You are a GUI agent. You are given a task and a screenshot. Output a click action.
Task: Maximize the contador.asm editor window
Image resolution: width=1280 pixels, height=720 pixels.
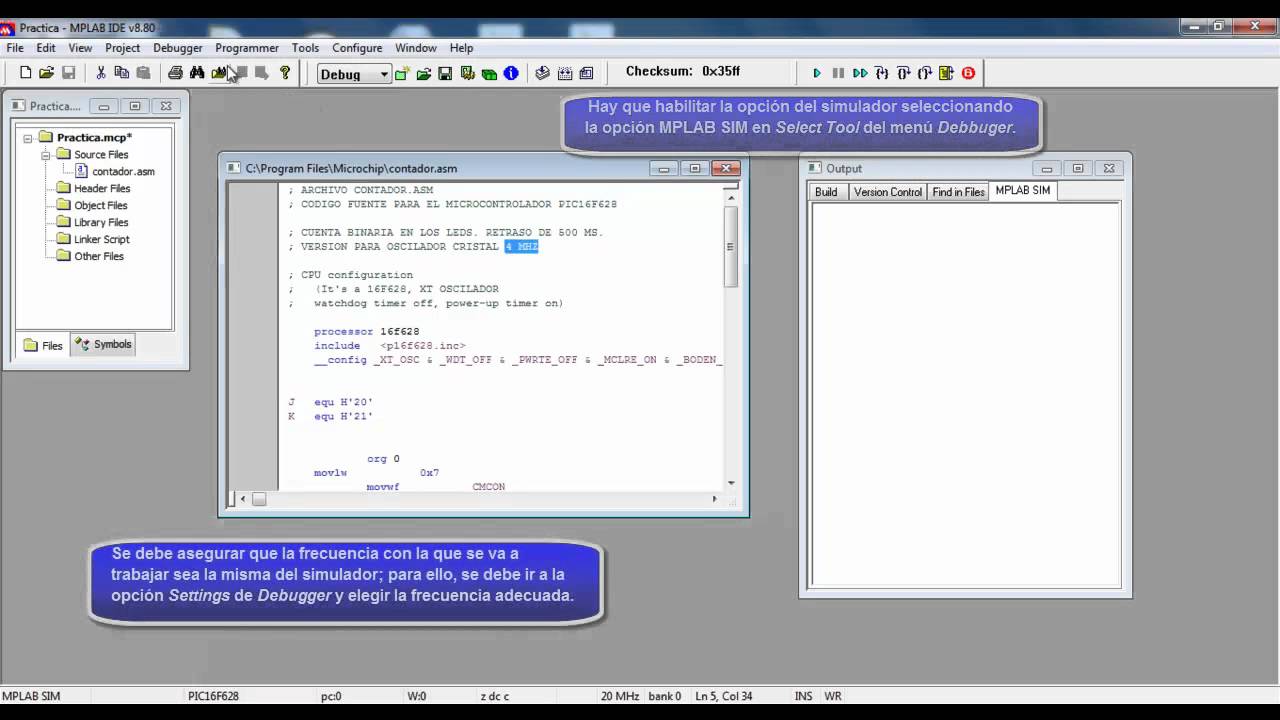(x=695, y=168)
